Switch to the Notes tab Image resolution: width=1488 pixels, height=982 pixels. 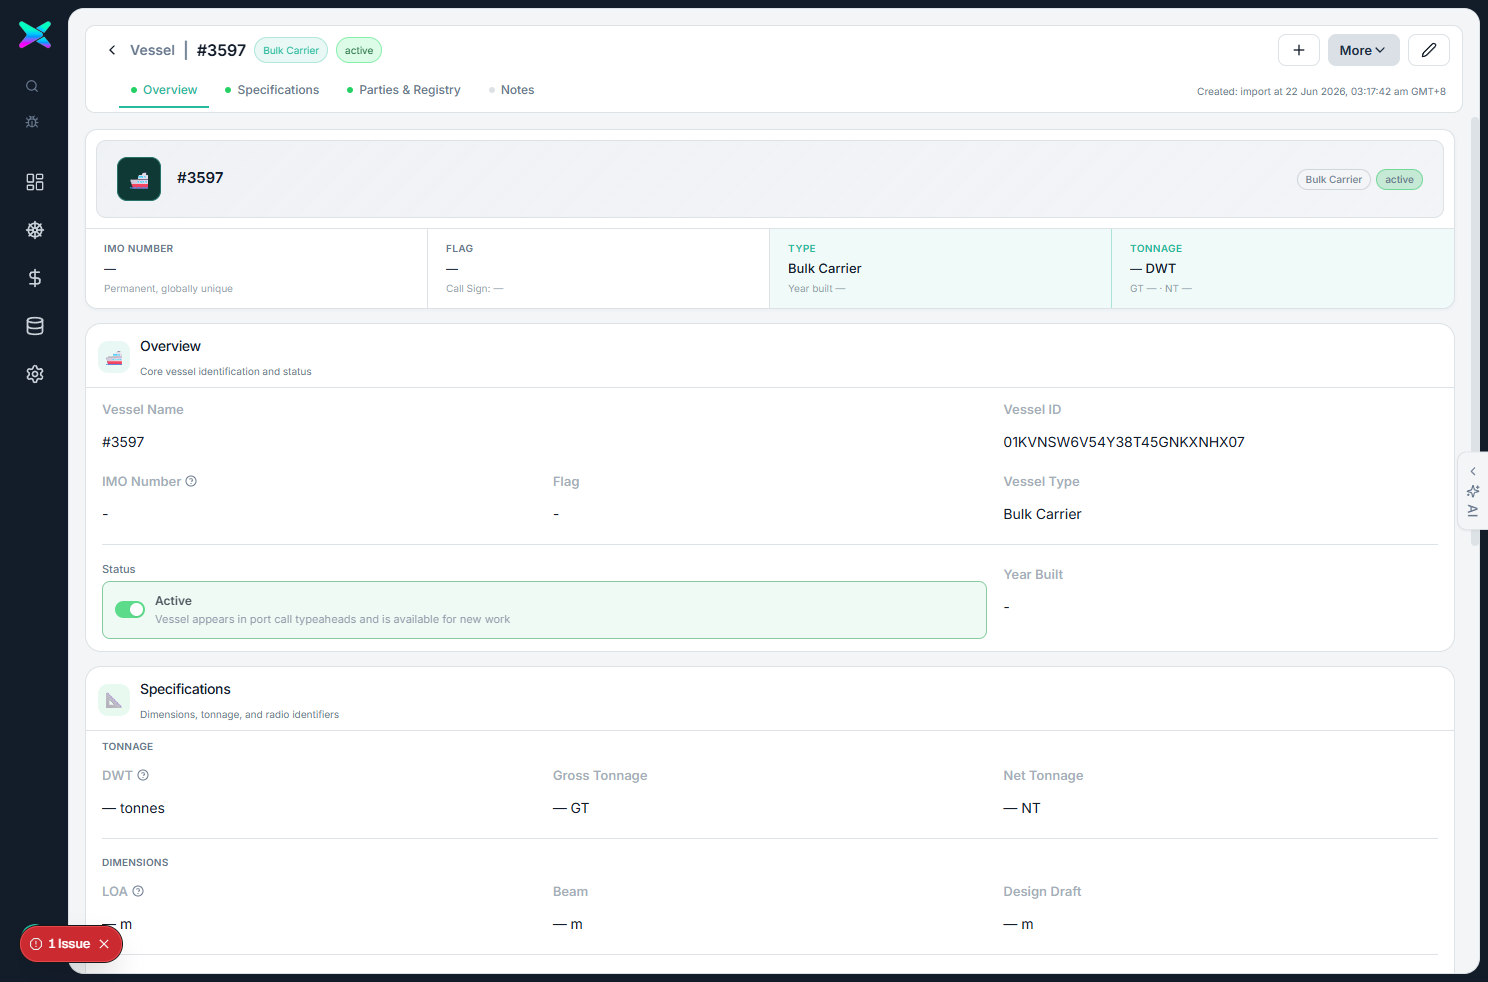click(x=511, y=90)
